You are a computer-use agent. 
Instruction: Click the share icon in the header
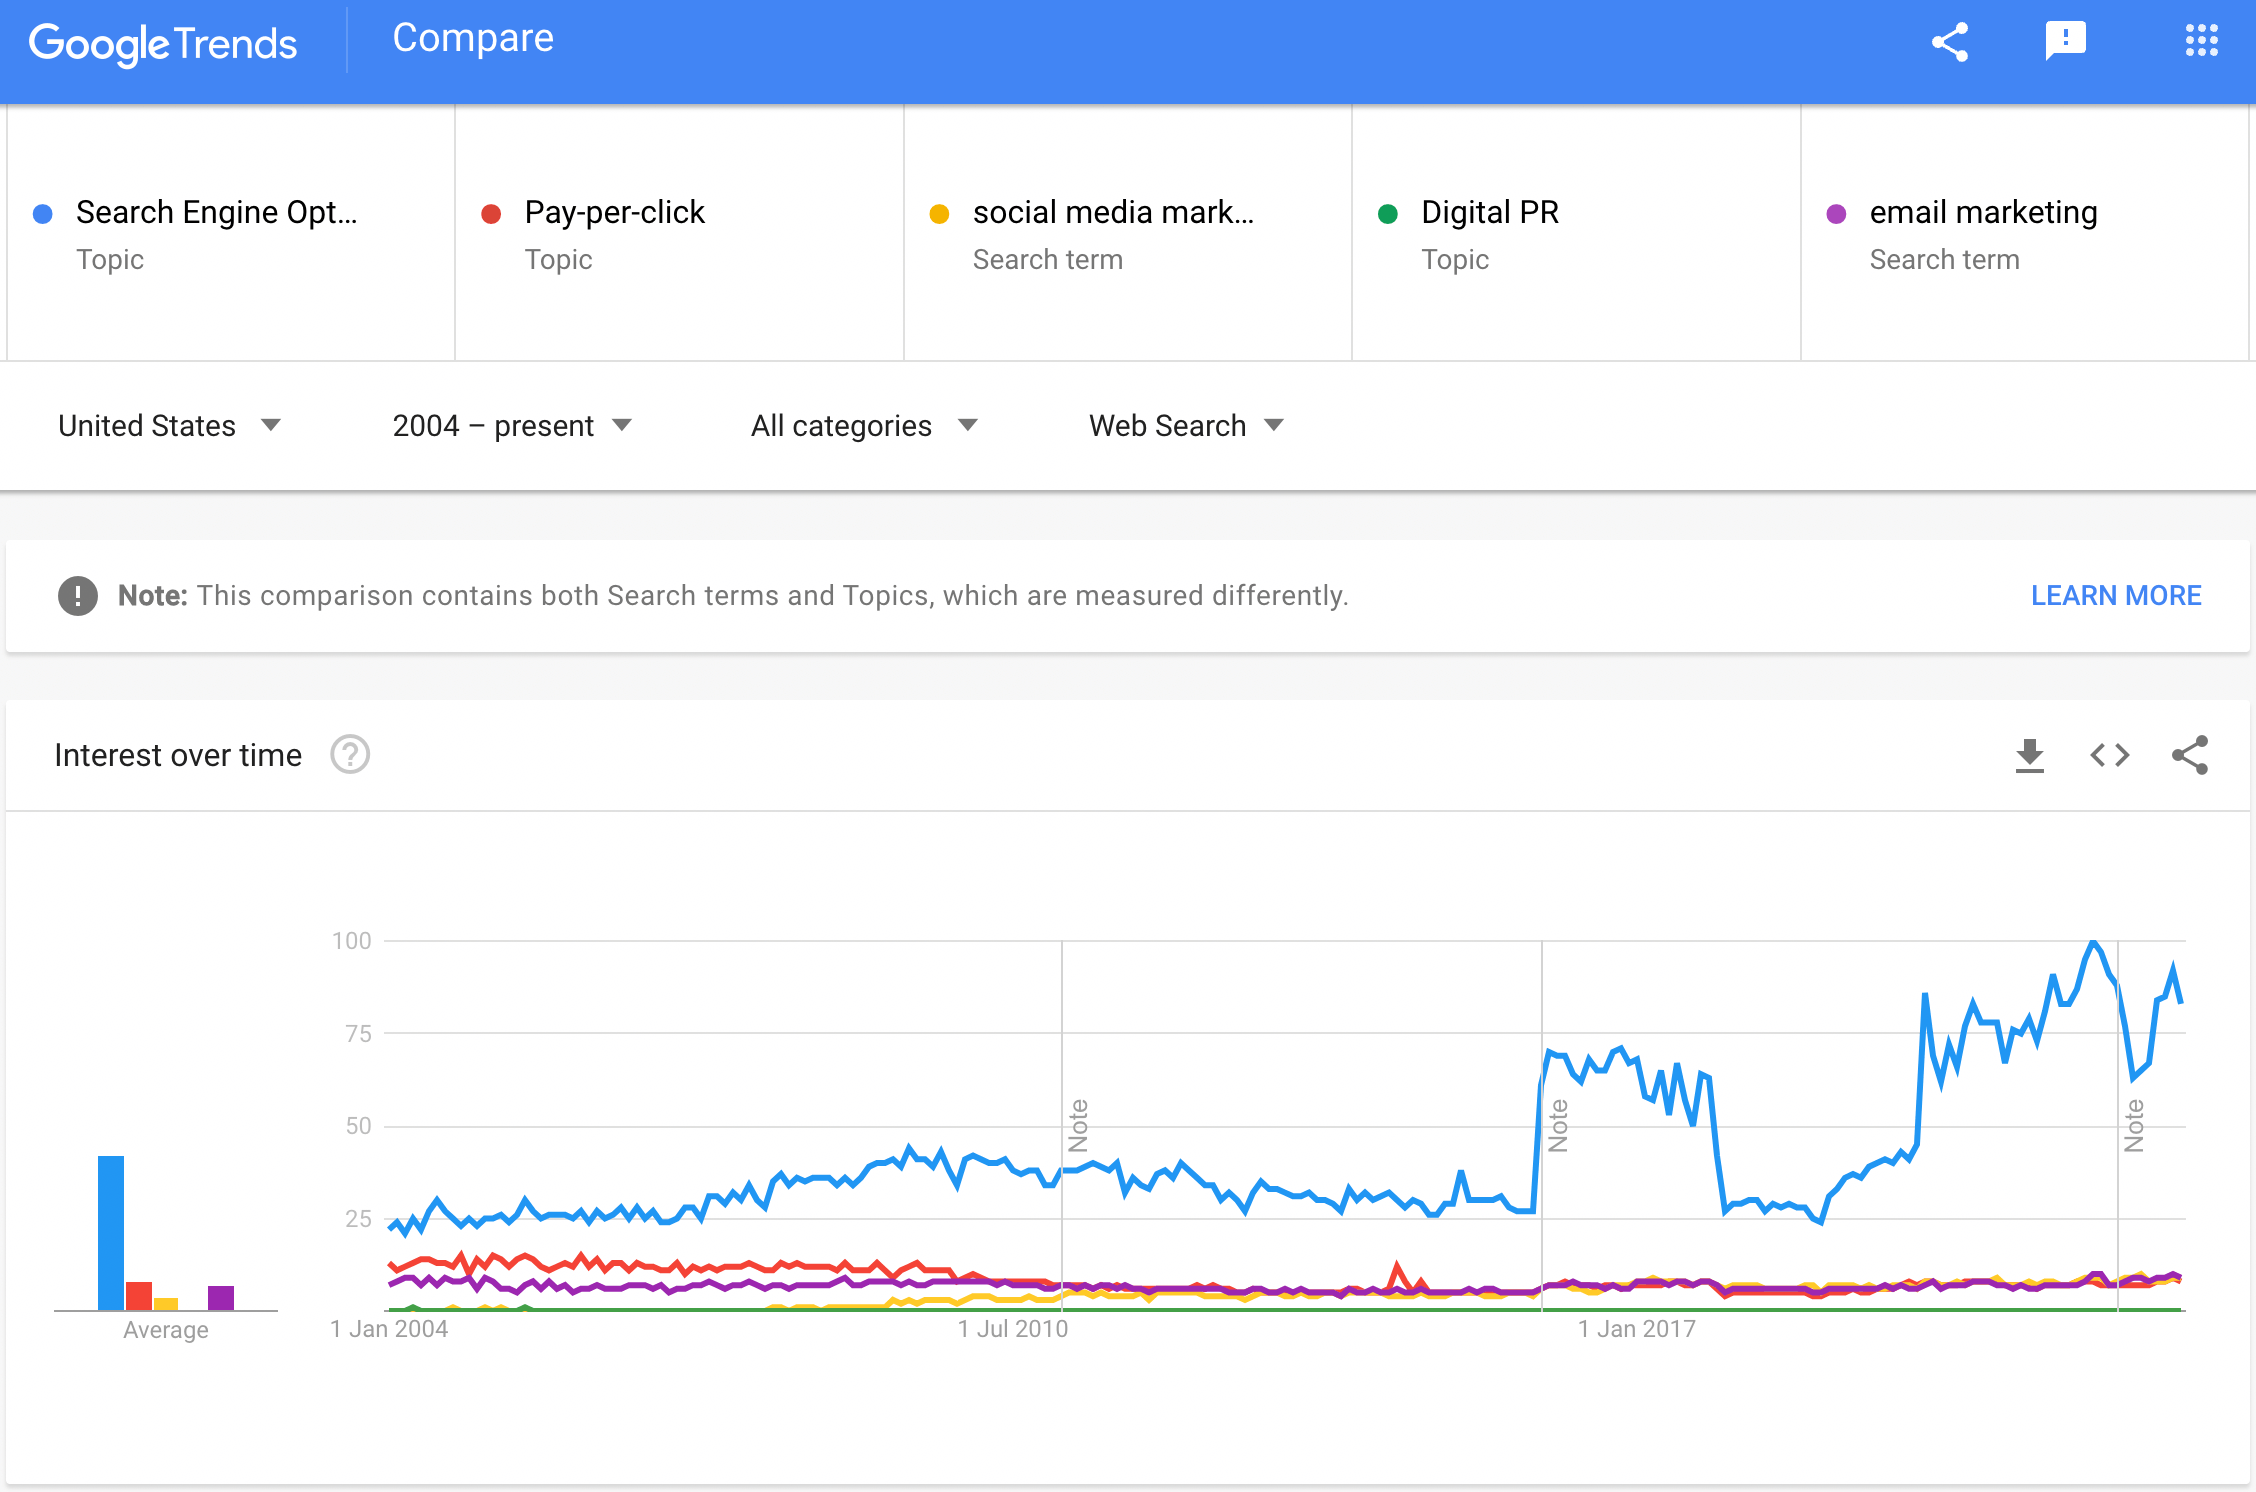pos(1949,42)
